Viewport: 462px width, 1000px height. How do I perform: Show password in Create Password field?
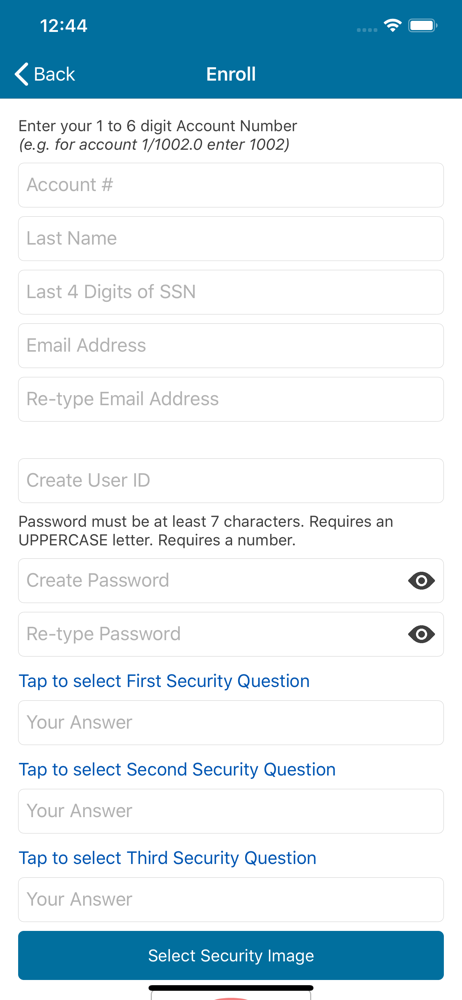point(421,580)
